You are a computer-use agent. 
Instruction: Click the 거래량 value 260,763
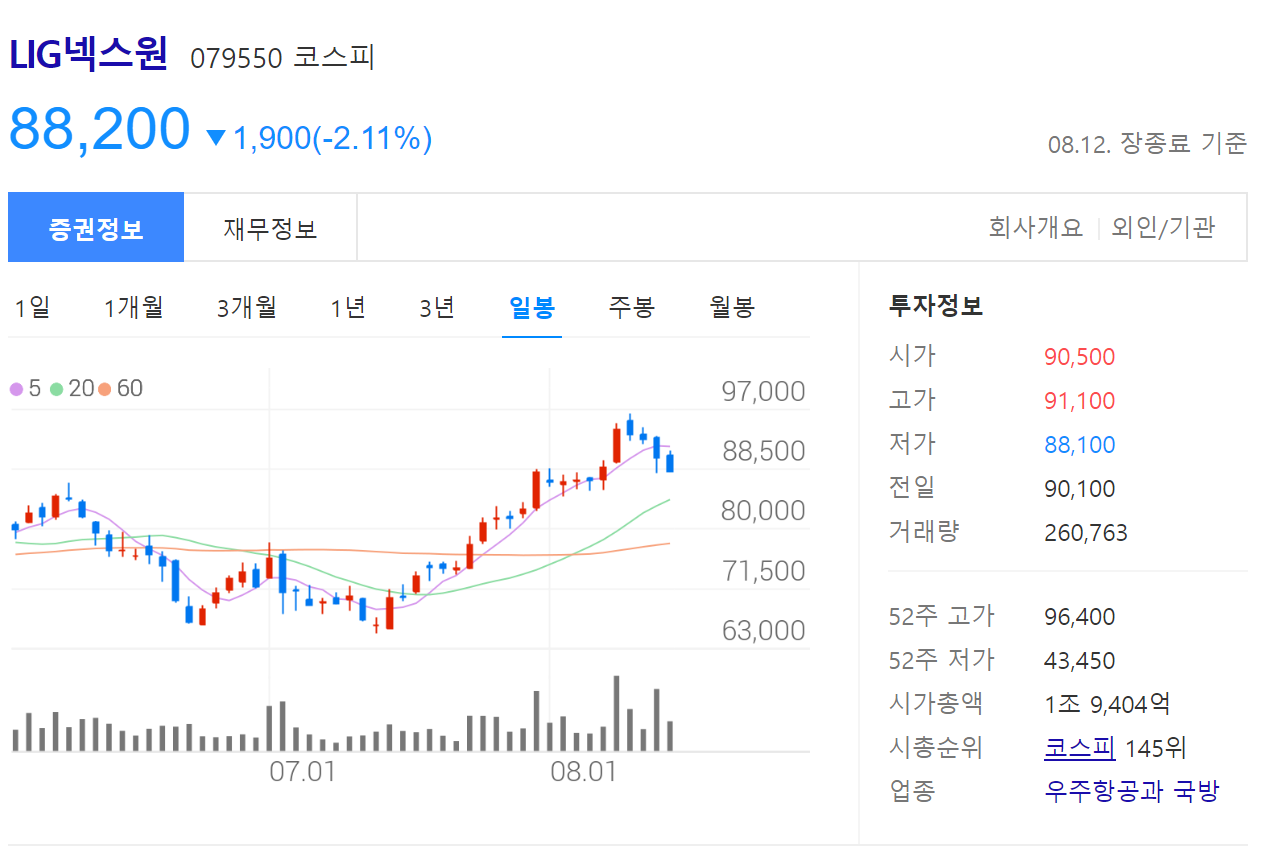(1086, 533)
